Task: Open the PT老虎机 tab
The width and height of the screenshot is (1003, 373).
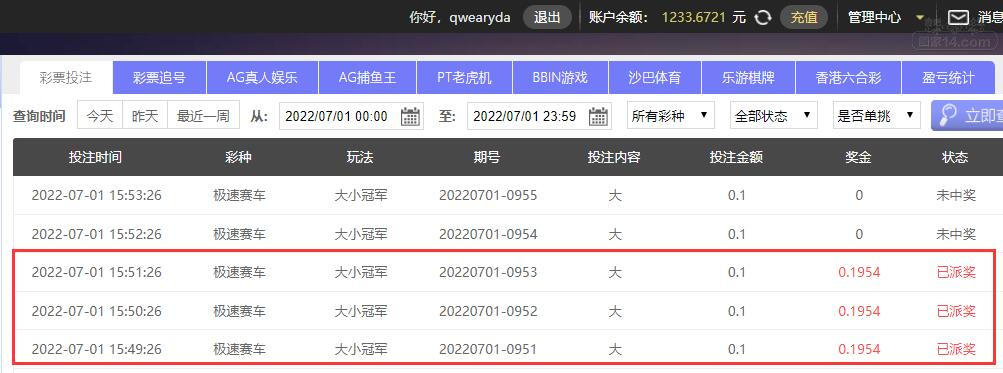Action: (464, 78)
